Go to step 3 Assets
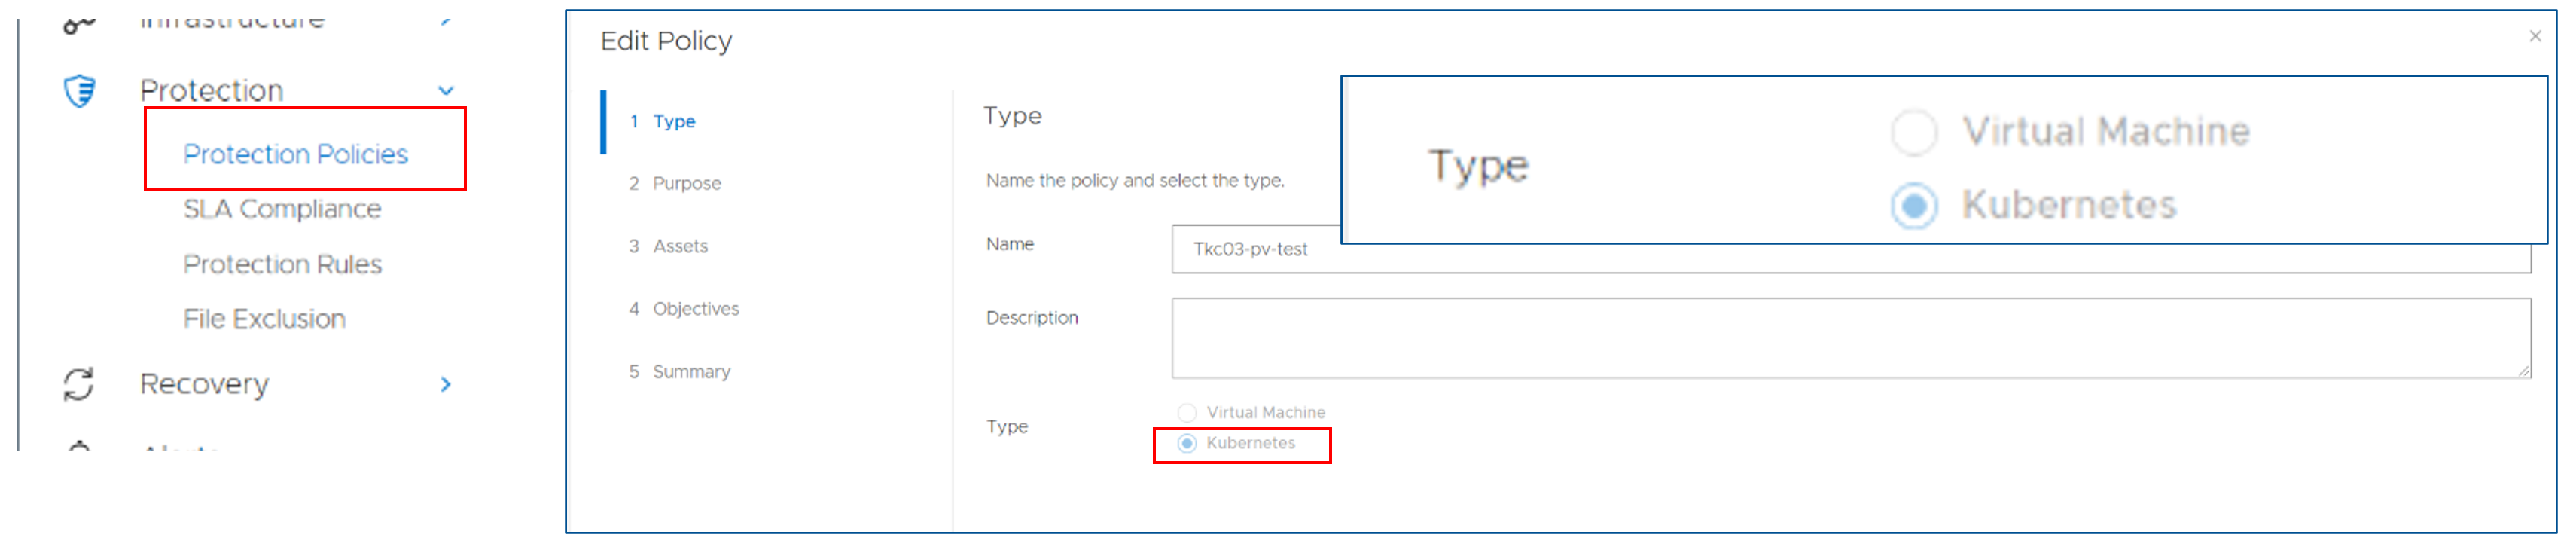The image size is (2576, 553). 668,246
